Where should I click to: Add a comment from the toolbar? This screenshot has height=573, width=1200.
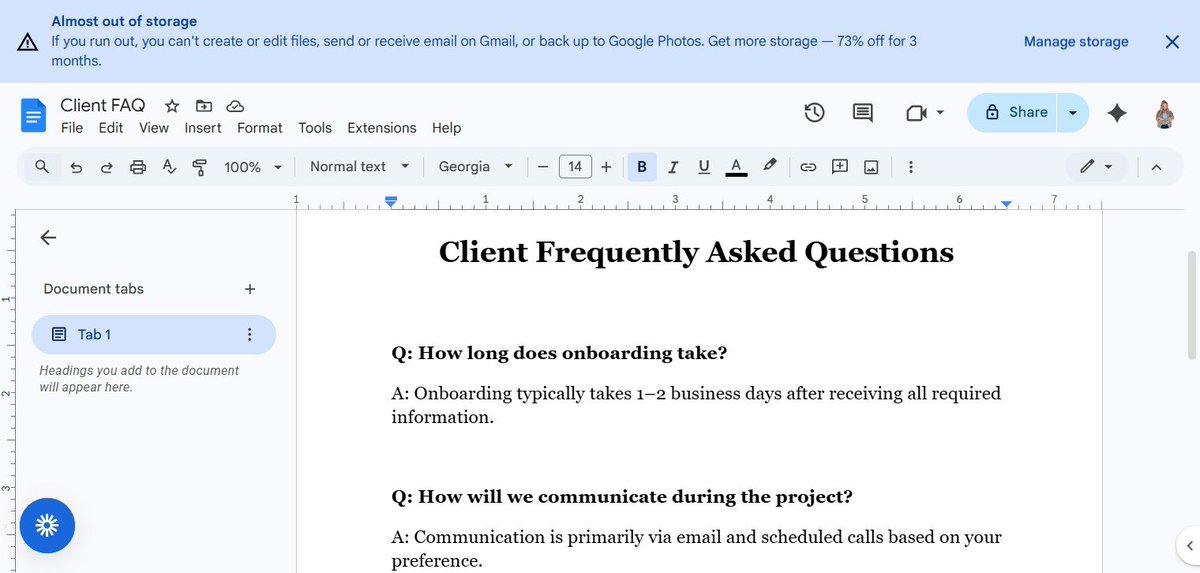coord(840,167)
